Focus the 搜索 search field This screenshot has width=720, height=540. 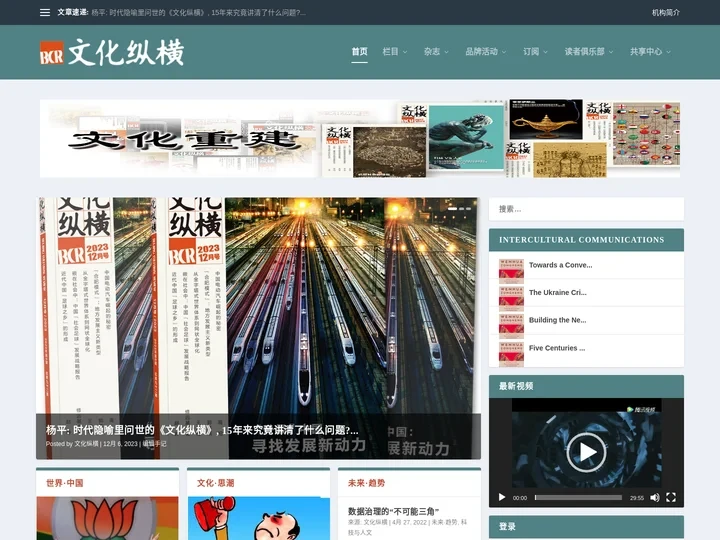click(x=586, y=209)
